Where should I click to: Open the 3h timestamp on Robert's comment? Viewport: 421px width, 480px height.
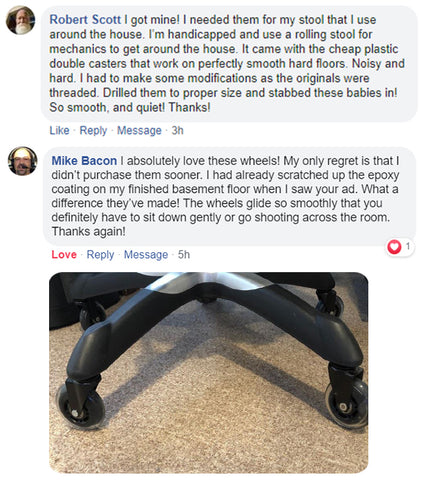[x=178, y=130]
